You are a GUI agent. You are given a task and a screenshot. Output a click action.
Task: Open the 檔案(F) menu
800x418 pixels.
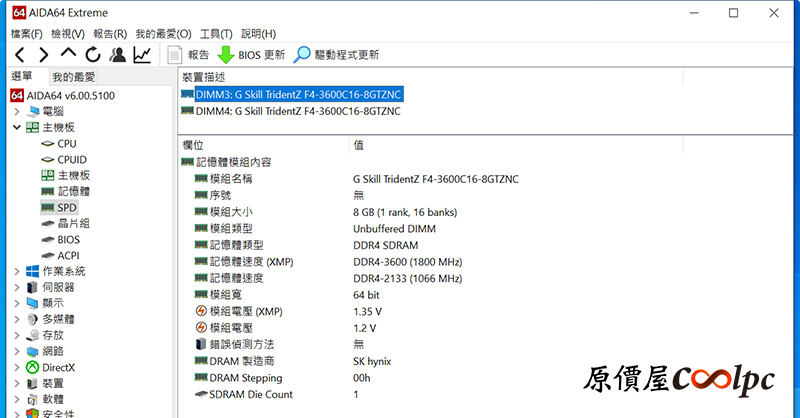point(24,34)
